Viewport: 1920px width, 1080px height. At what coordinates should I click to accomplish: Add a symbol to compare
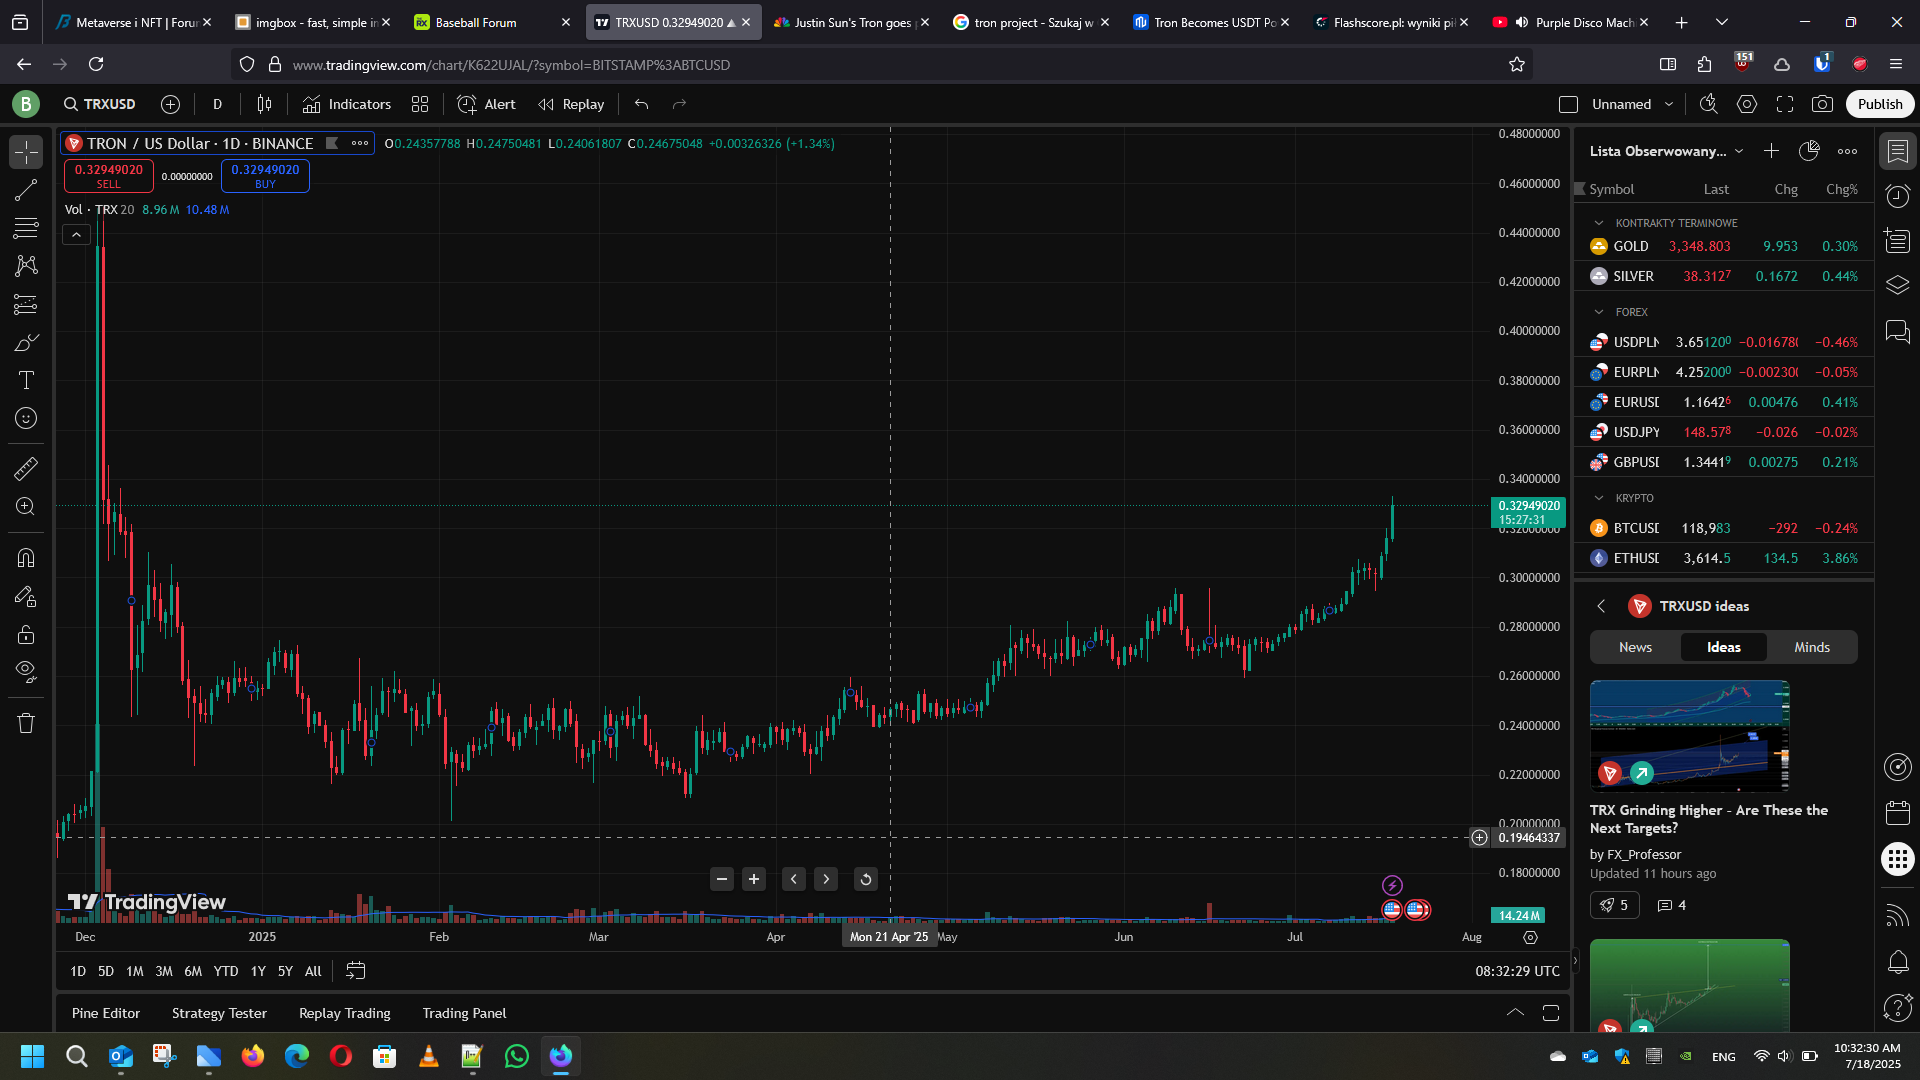(x=171, y=104)
